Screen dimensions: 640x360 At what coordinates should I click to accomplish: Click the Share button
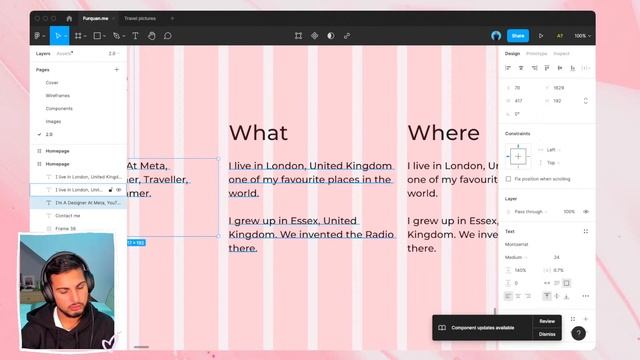click(518, 36)
